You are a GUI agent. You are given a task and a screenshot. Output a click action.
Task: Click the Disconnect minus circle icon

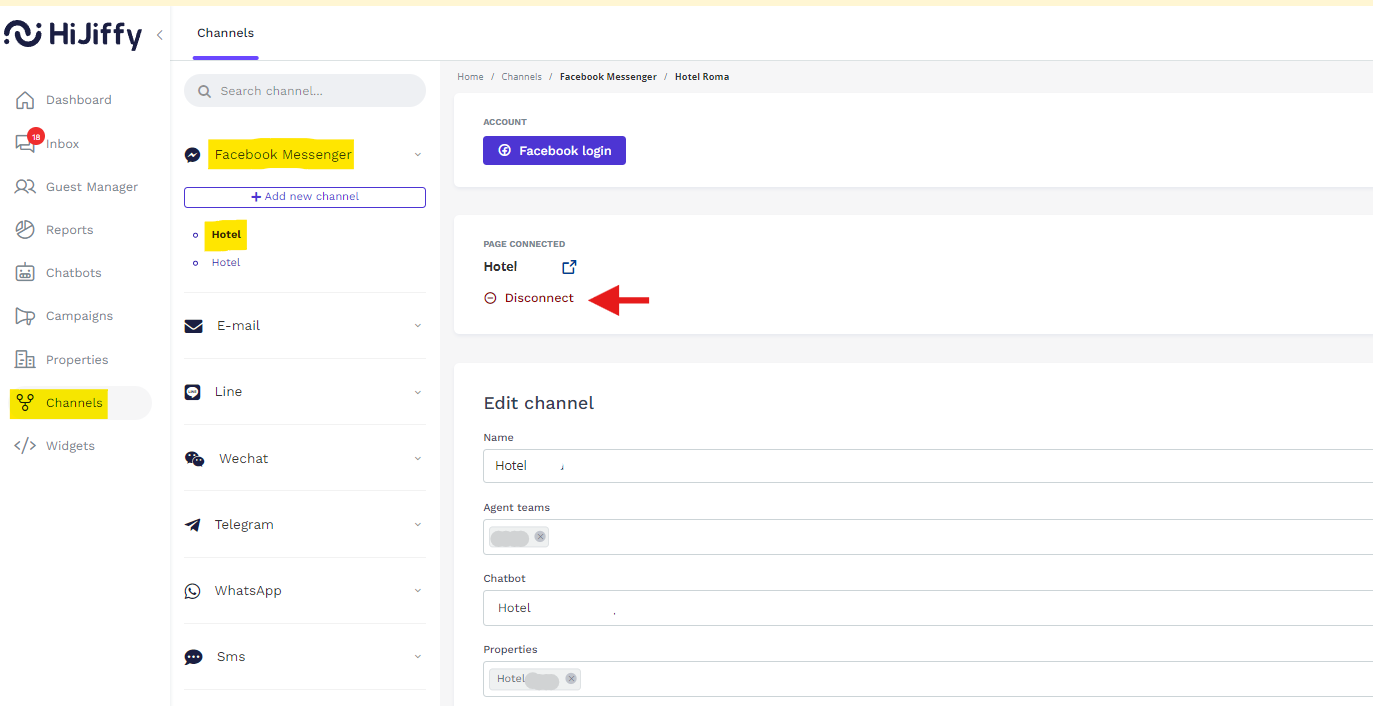(490, 298)
